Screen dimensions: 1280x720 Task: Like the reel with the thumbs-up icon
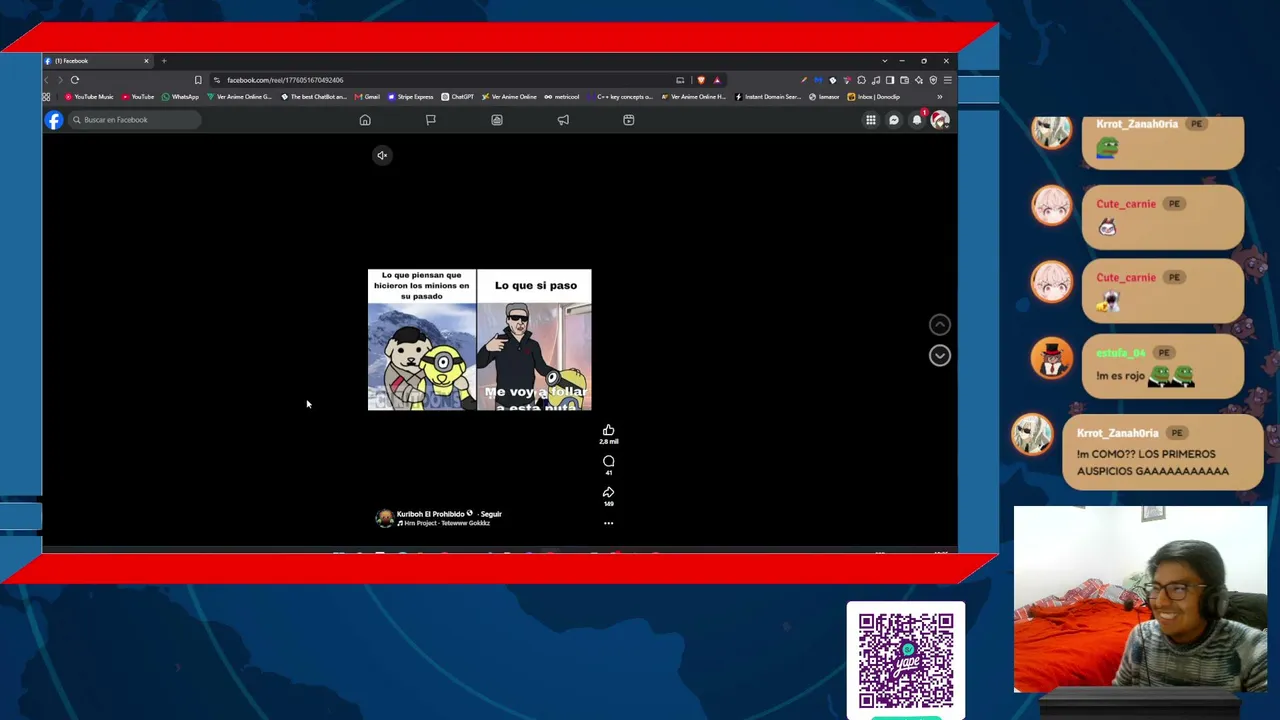tap(608, 430)
